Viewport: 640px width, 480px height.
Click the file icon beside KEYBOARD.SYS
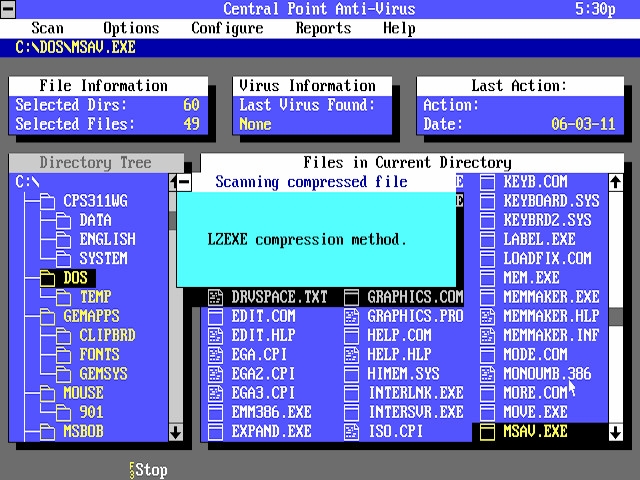pos(487,201)
